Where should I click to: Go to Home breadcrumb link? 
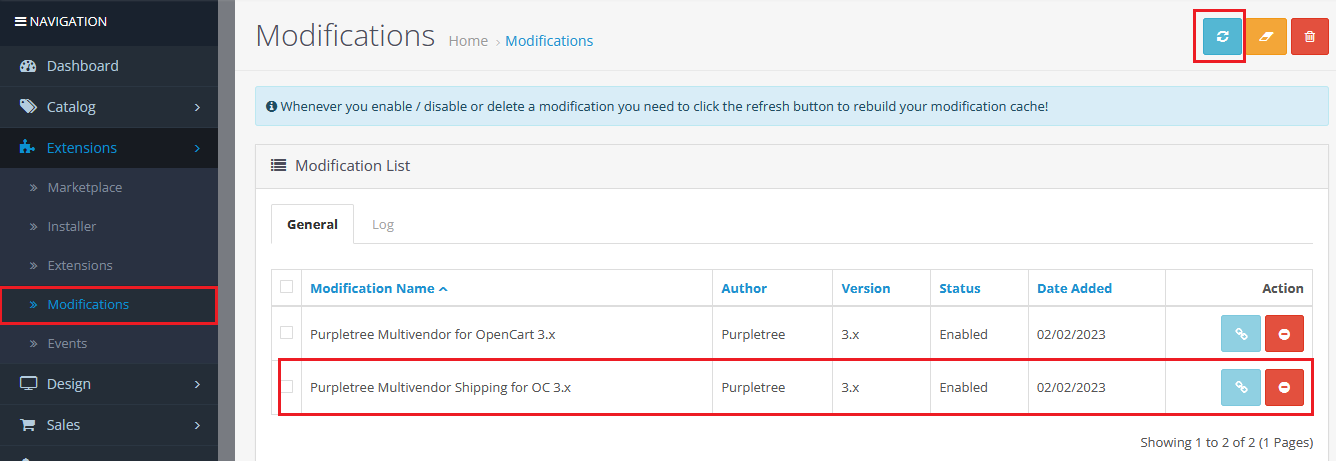pos(468,41)
